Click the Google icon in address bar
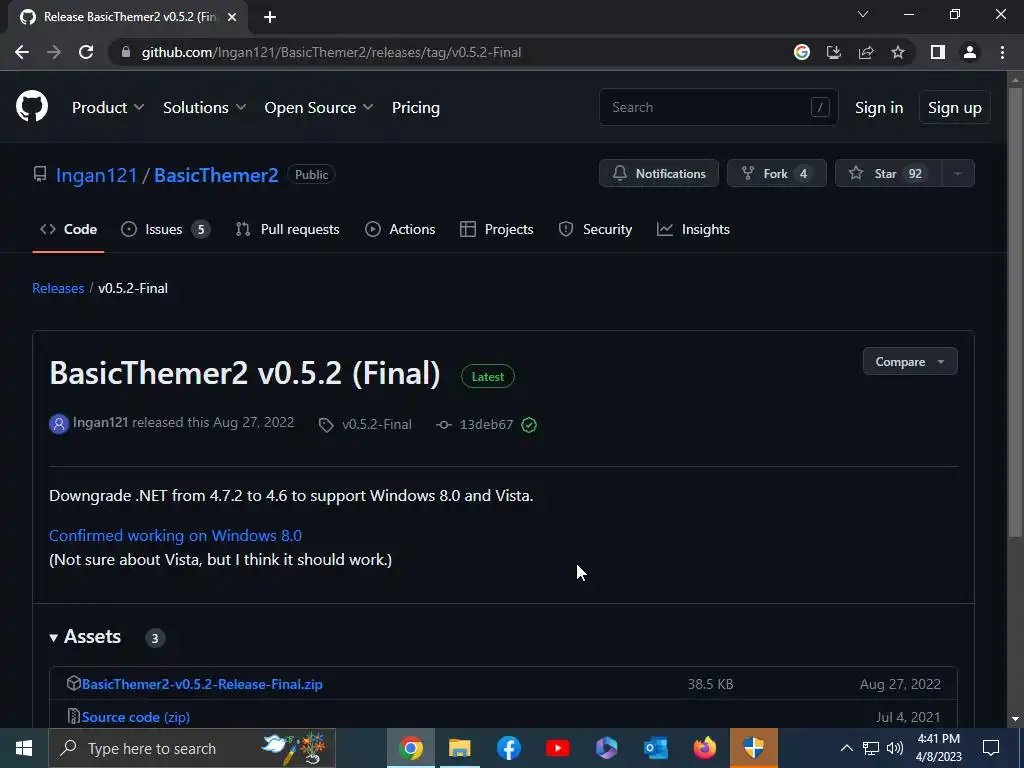Viewport: 1024px width, 768px height. pyautogui.click(x=802, y=52)
